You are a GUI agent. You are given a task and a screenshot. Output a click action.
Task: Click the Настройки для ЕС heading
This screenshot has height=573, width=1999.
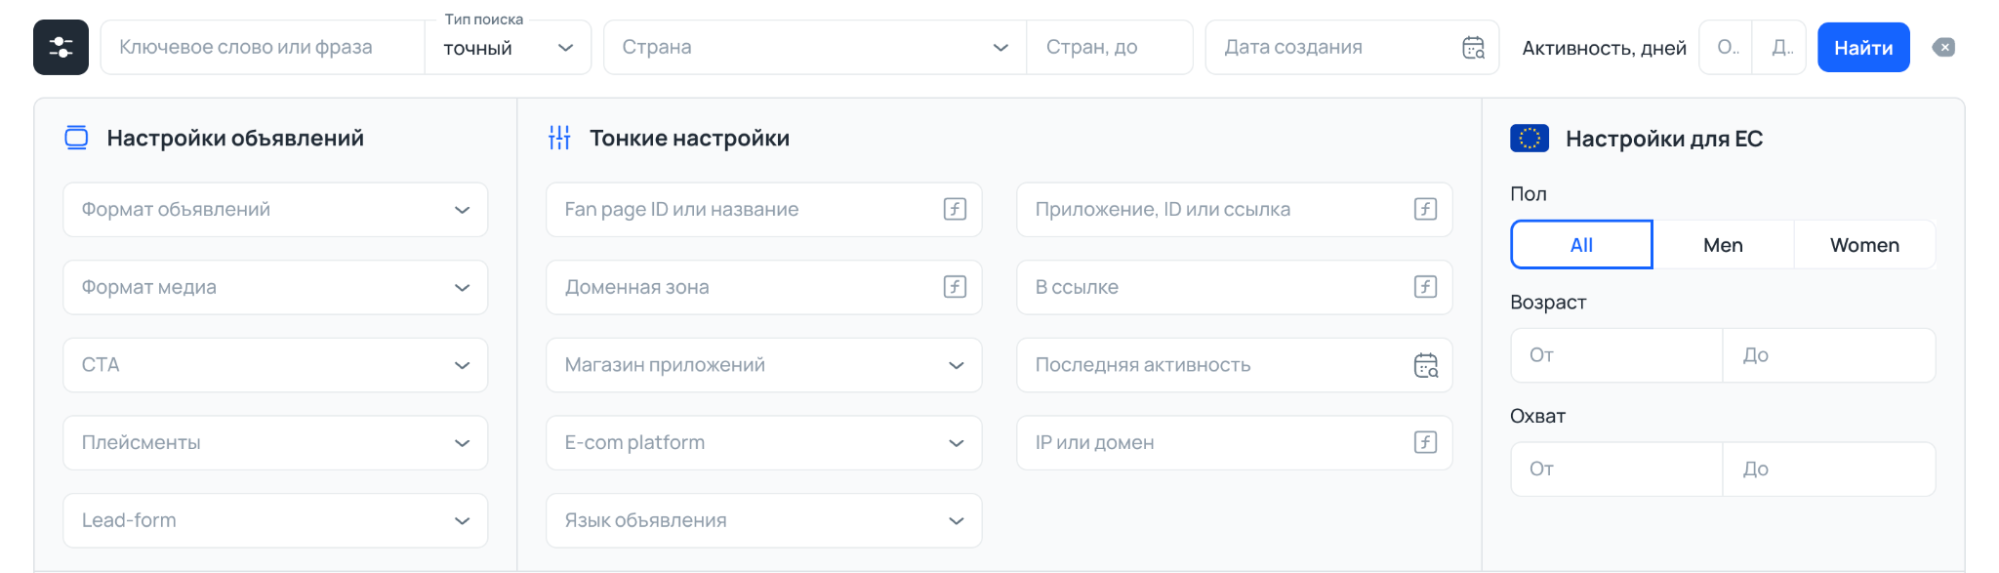[1664, 139]
